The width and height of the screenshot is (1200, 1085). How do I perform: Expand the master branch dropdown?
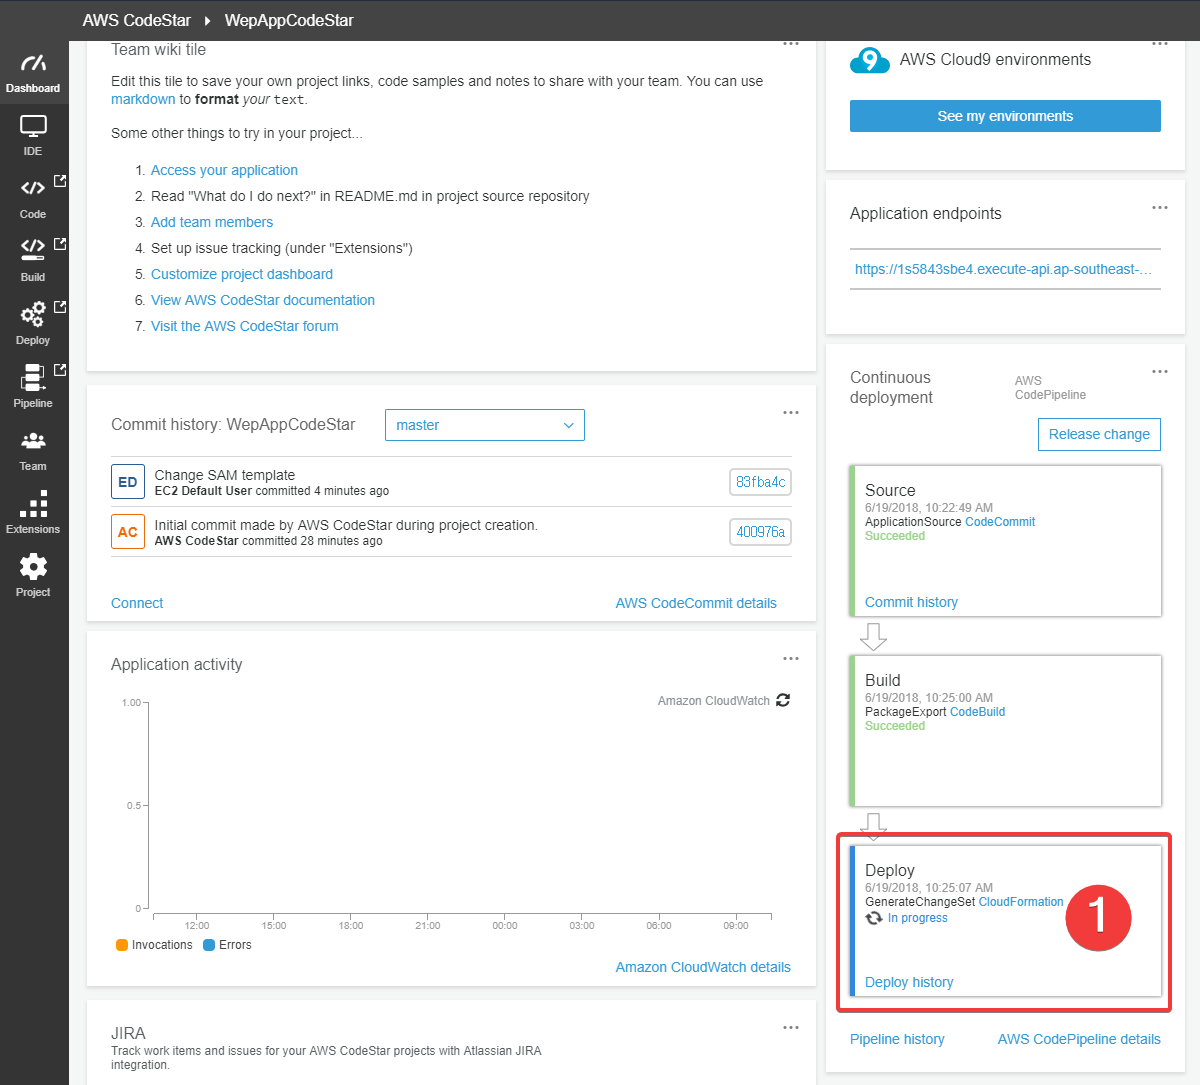485,425
